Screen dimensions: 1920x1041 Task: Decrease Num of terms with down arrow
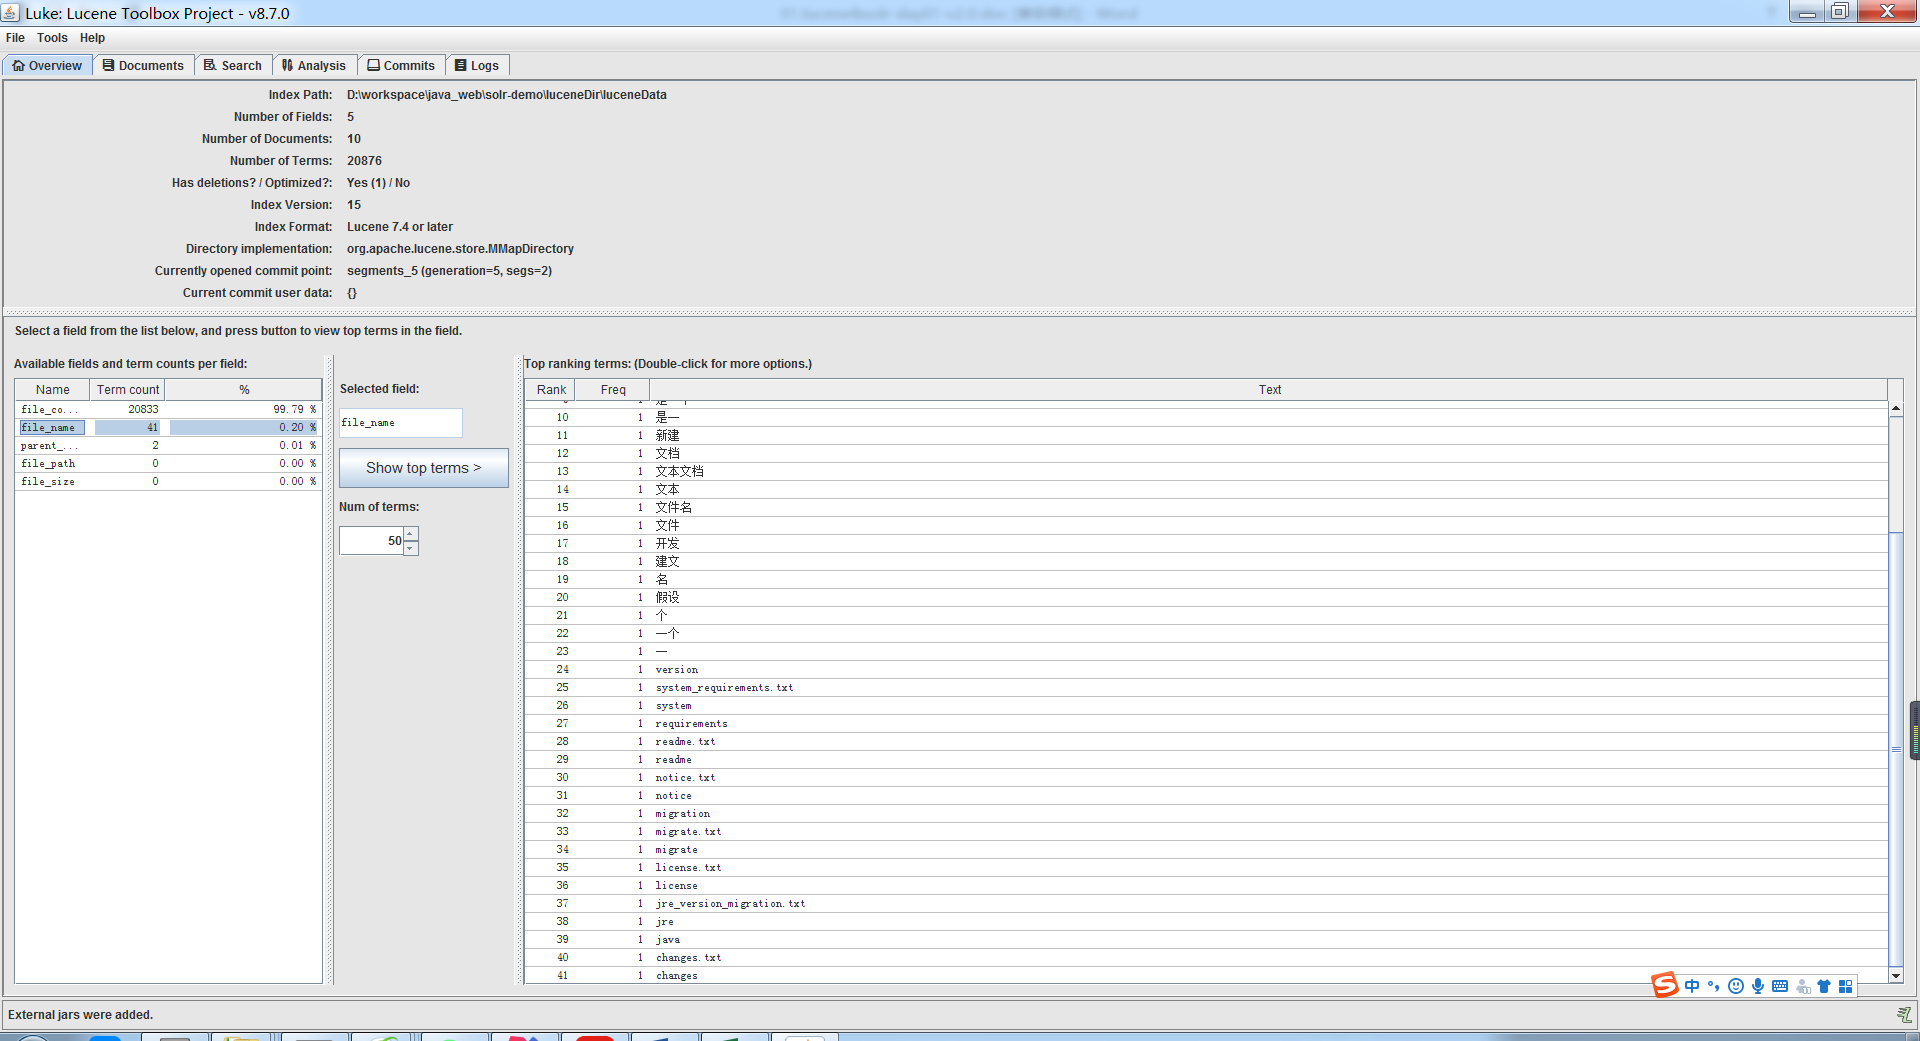click(411, 548)
